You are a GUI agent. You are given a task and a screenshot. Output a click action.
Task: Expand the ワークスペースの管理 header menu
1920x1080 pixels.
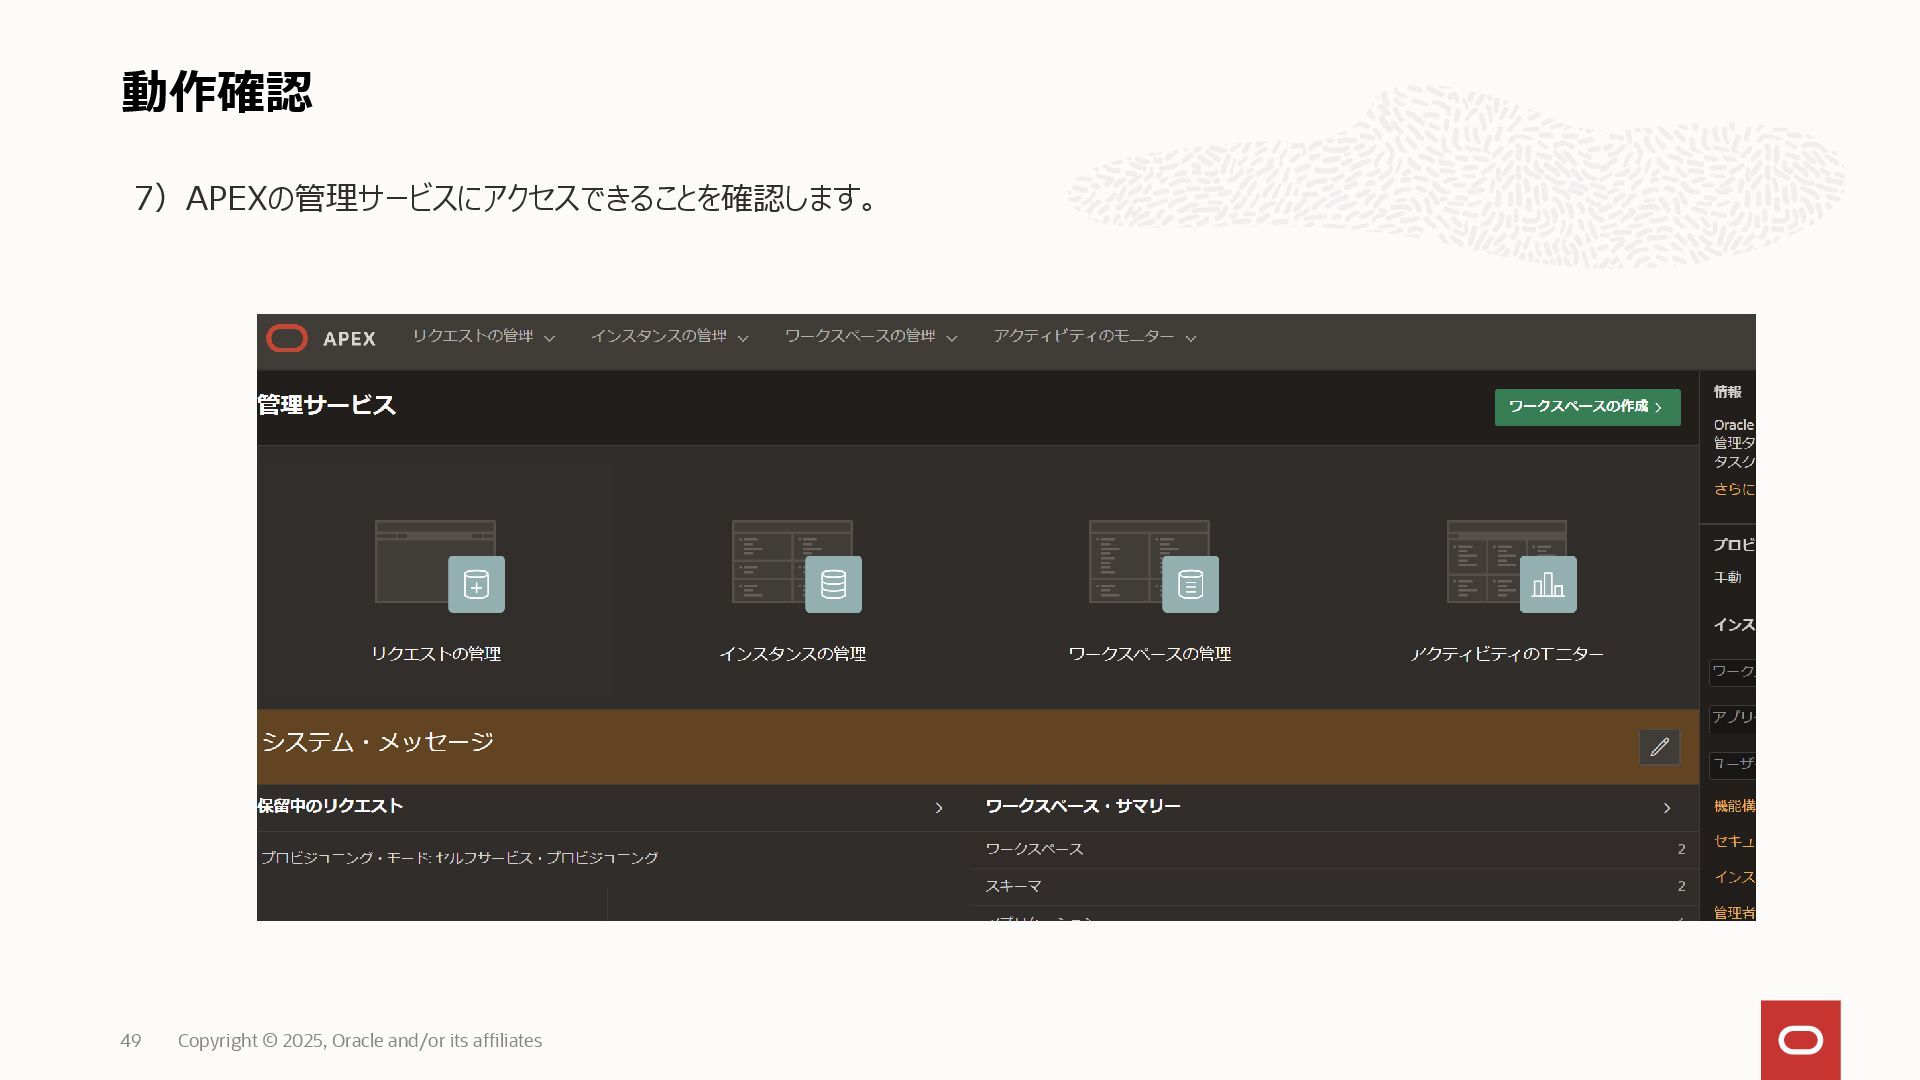pos(871,337)
